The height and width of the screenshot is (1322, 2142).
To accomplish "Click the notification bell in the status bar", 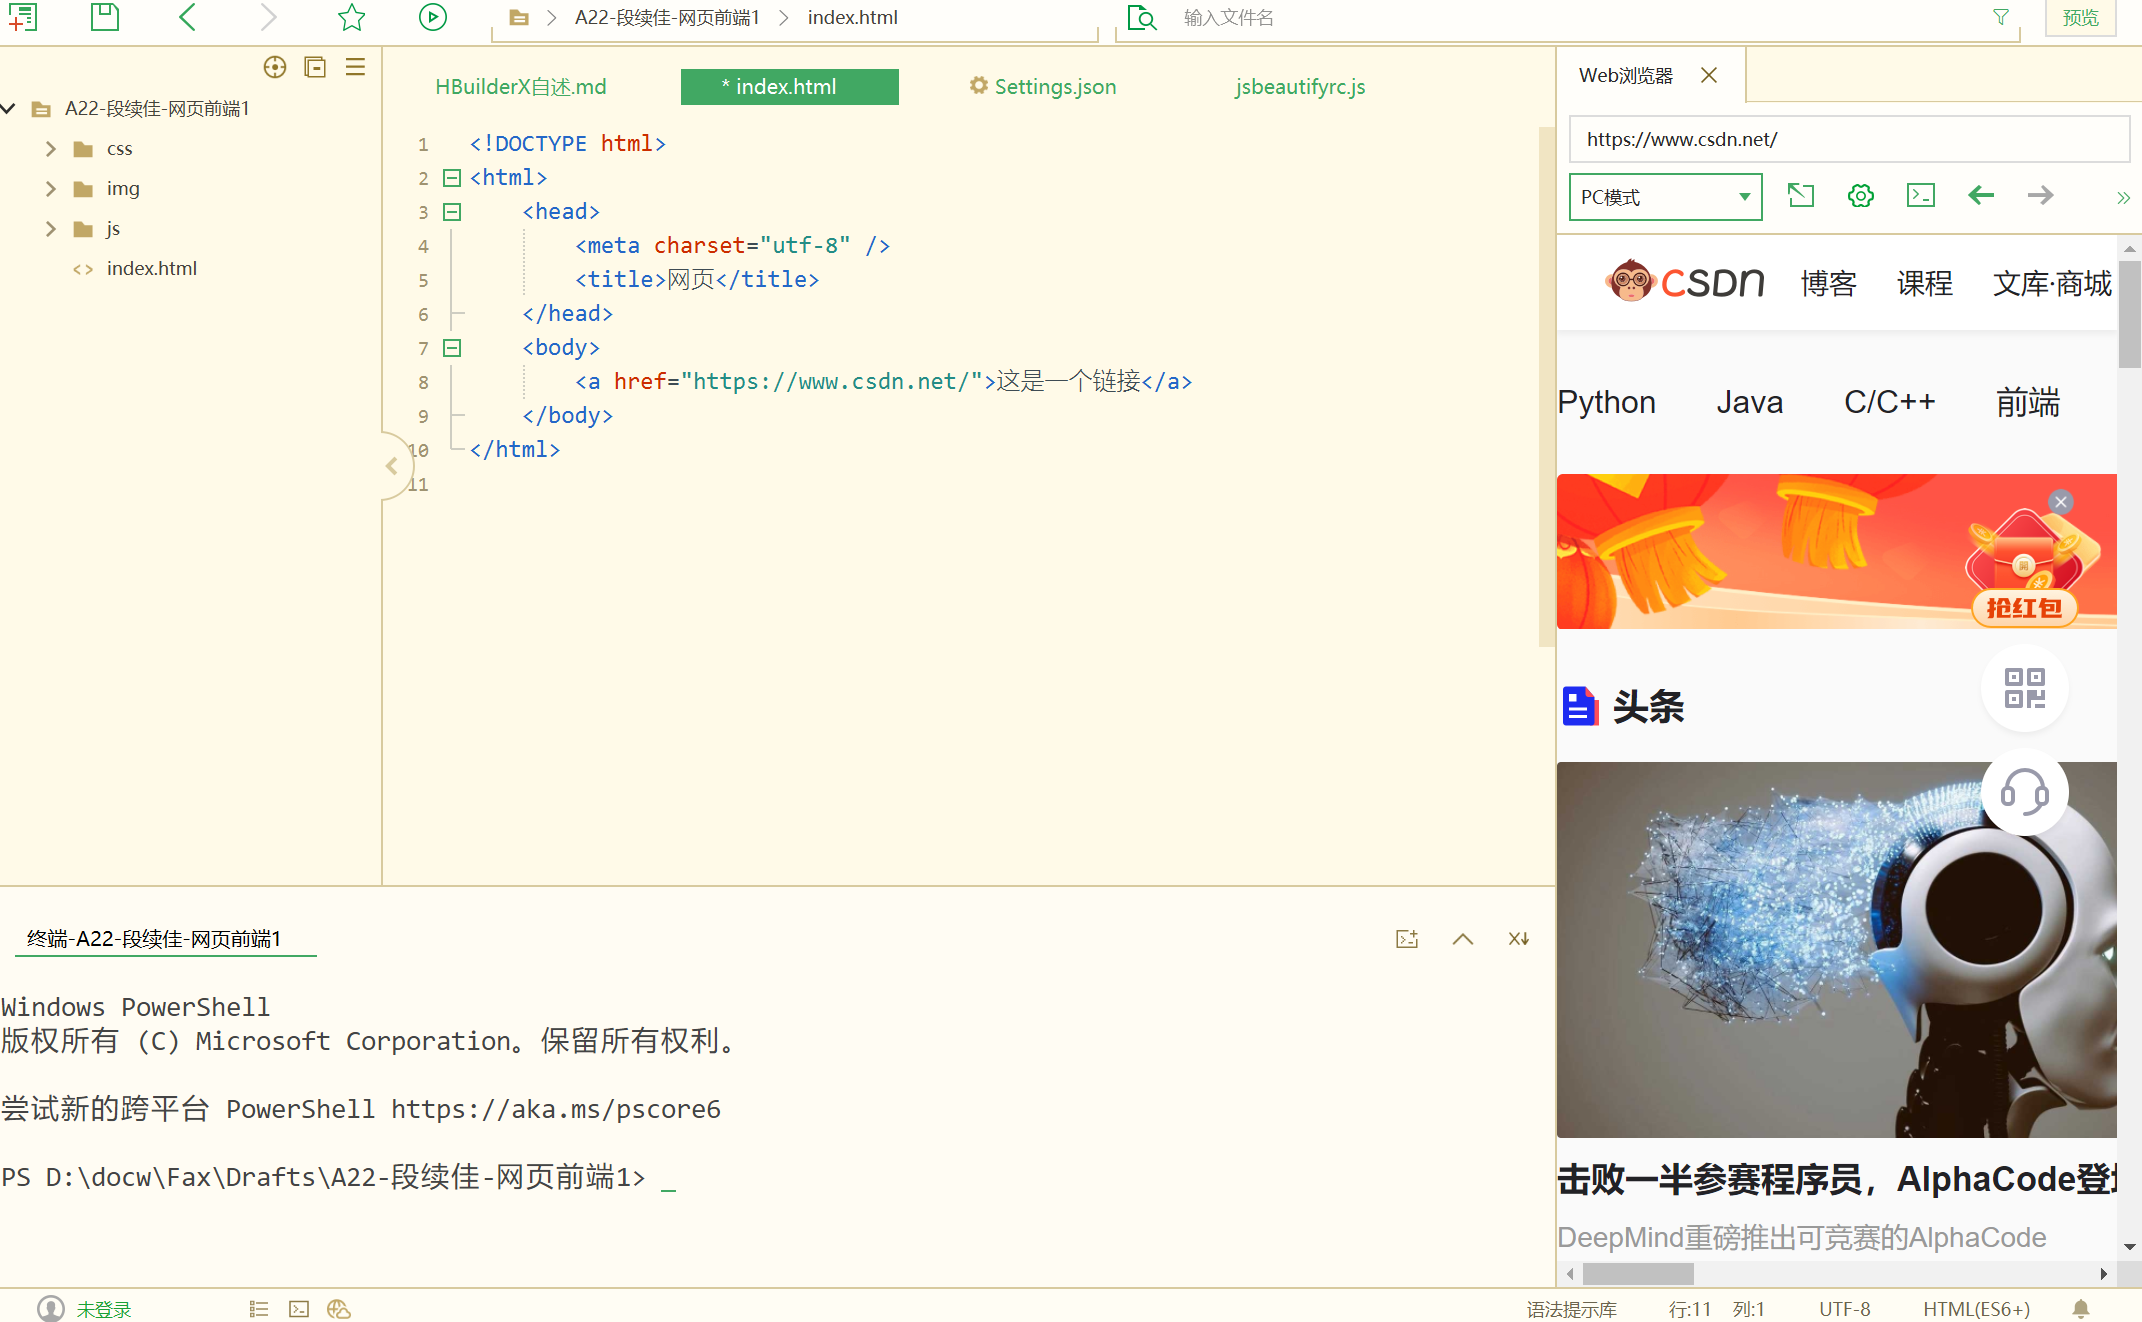I will tap(2082, 1308).
